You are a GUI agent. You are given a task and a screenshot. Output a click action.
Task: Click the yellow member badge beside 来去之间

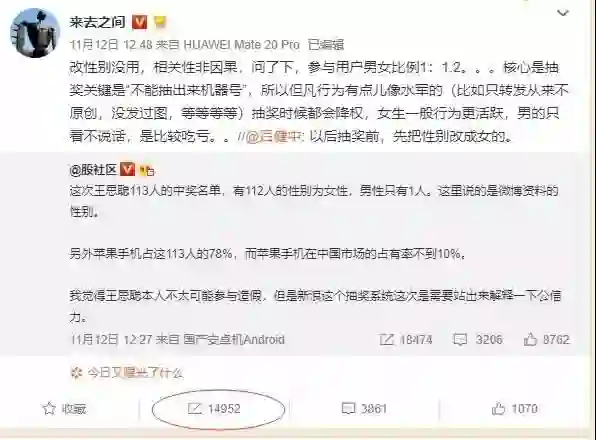click(x=160, y=22)
